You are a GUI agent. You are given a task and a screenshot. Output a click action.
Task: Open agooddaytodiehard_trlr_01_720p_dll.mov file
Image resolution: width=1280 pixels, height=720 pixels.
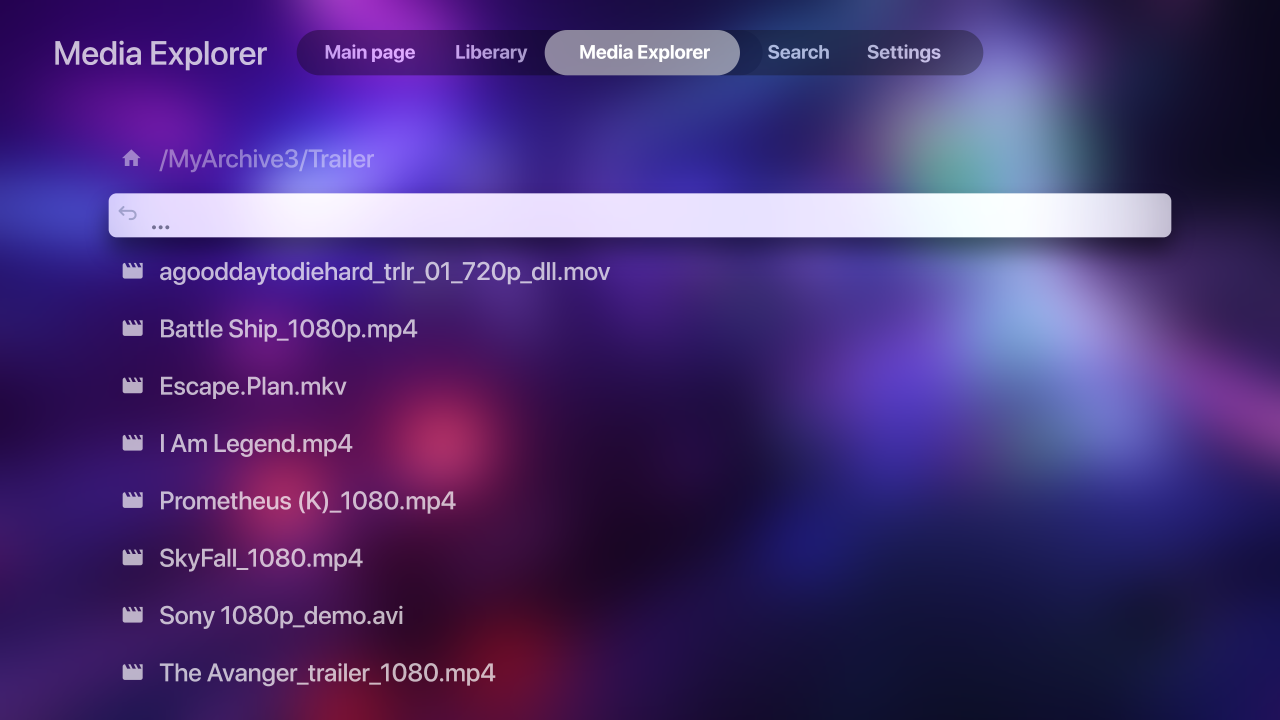coord(384,272)
